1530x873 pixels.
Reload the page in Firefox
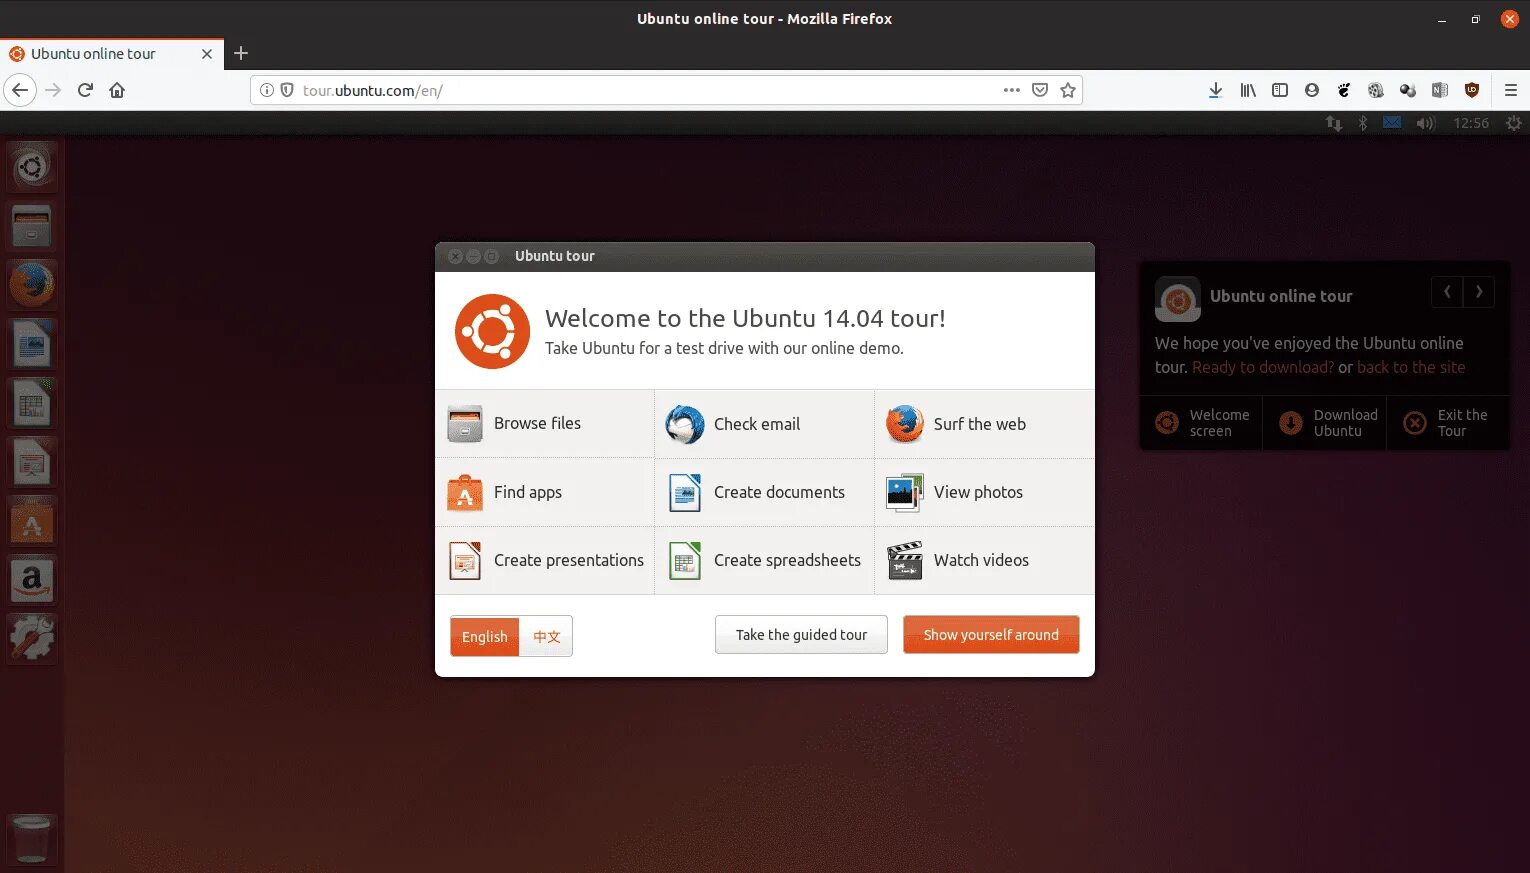tap(85, 90)
